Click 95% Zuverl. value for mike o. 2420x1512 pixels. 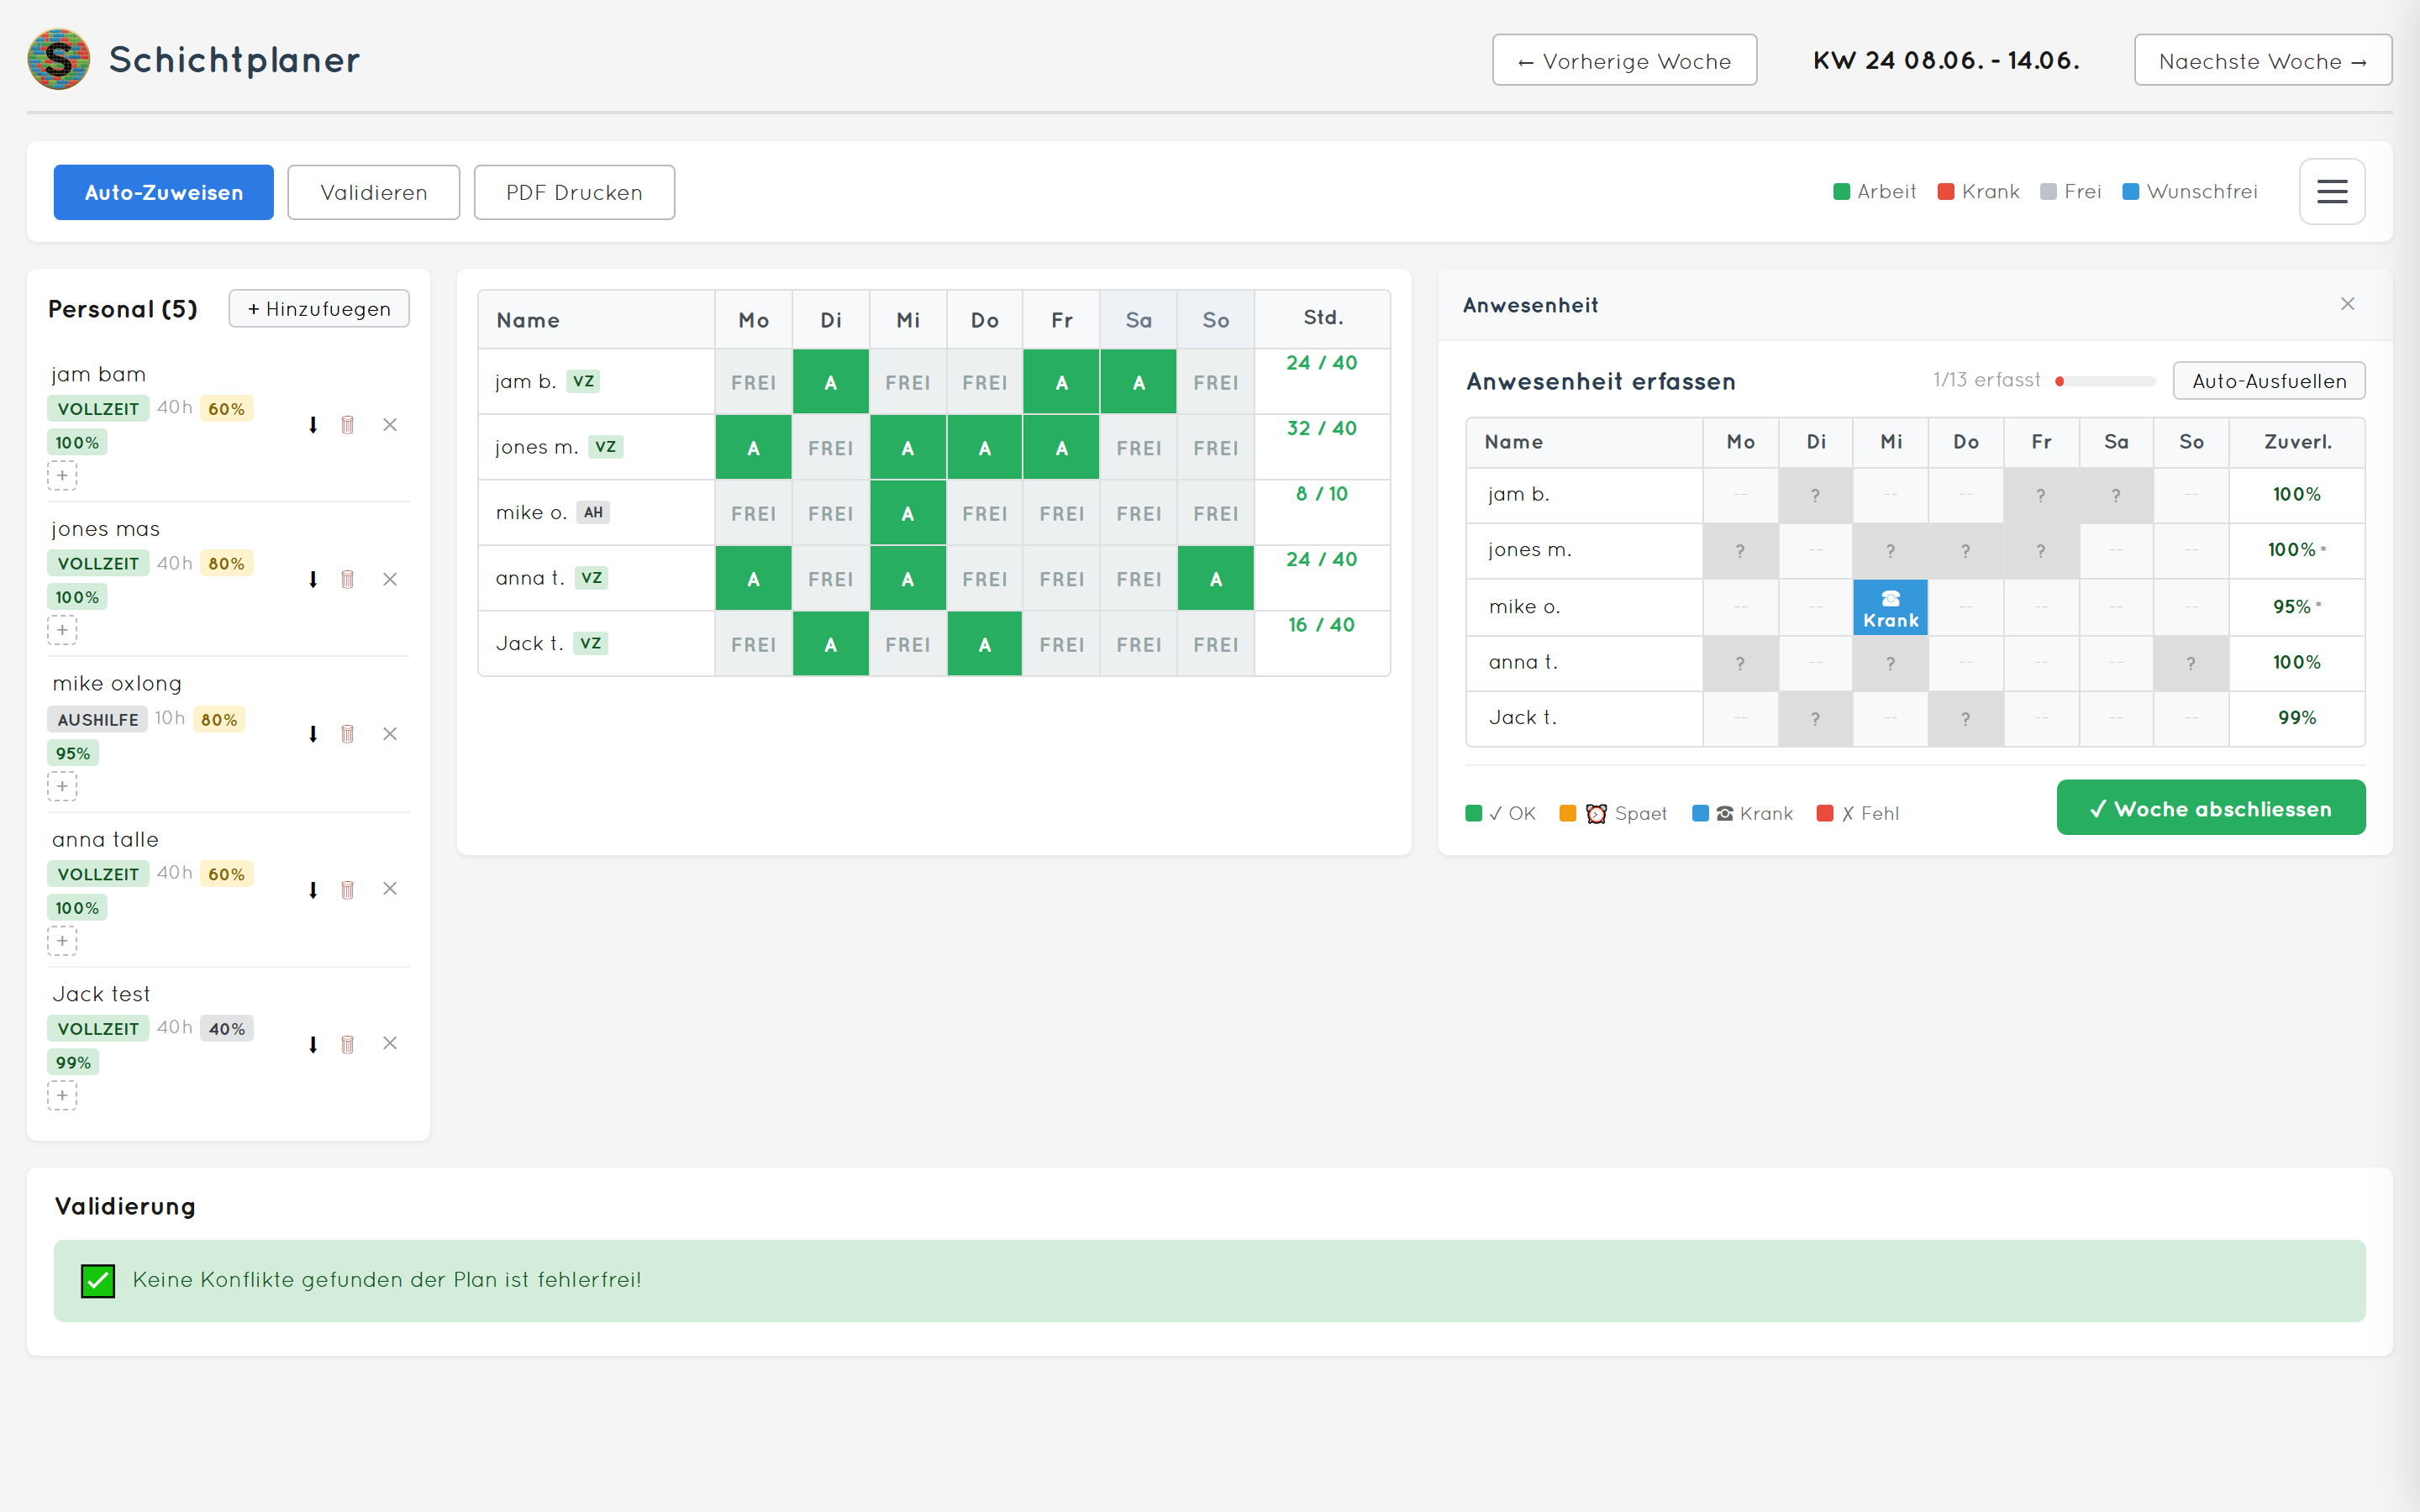pos(2292,607)
